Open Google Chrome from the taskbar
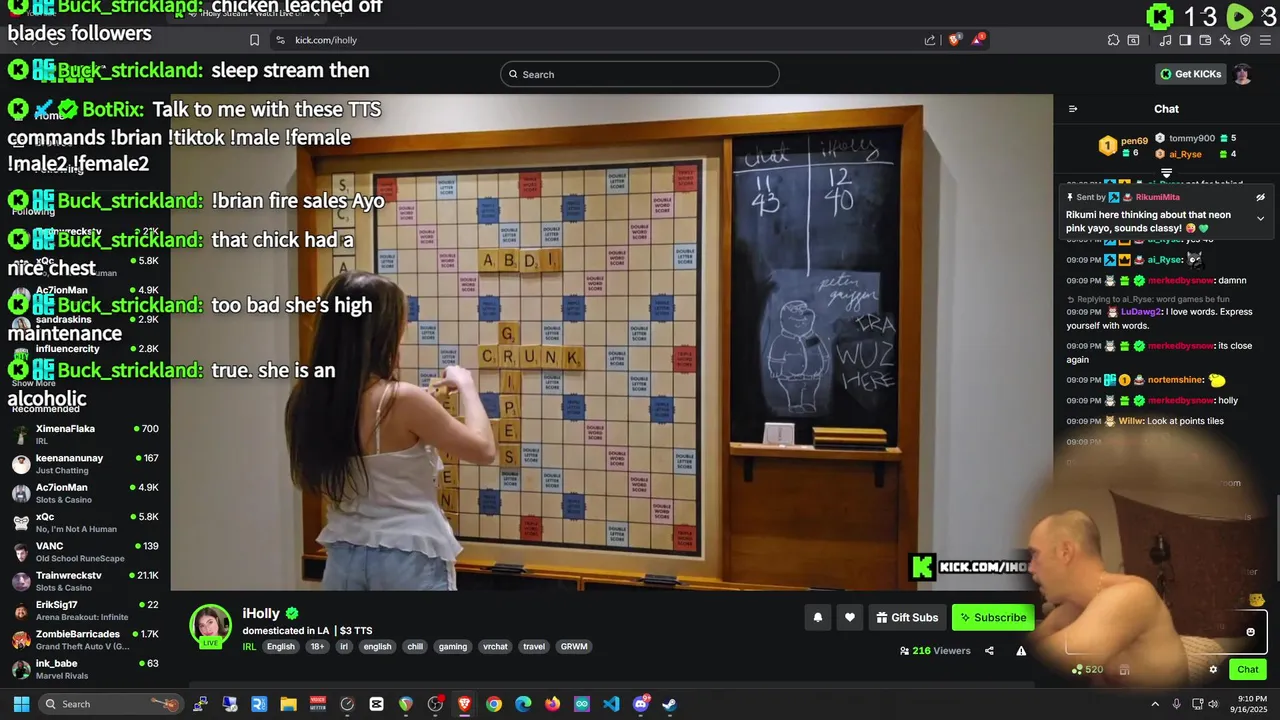The height and width of the screenshot is (720, 1280). coord(493,704)
